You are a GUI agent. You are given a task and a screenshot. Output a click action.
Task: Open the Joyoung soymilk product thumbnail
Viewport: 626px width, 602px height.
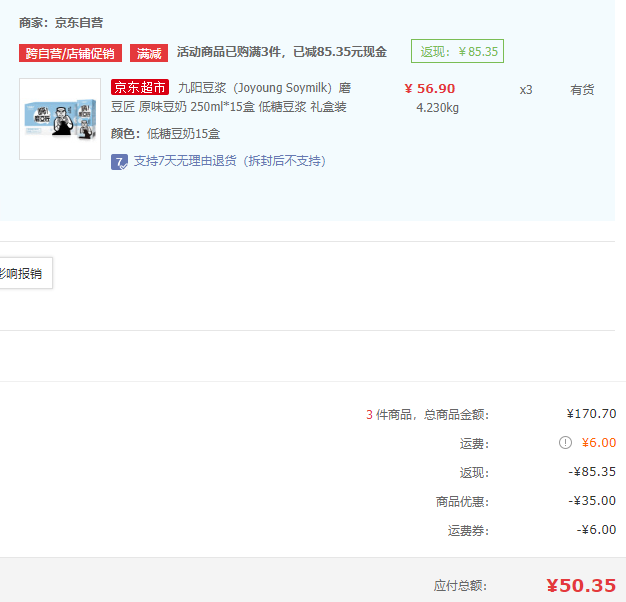(x=60, y=119)
